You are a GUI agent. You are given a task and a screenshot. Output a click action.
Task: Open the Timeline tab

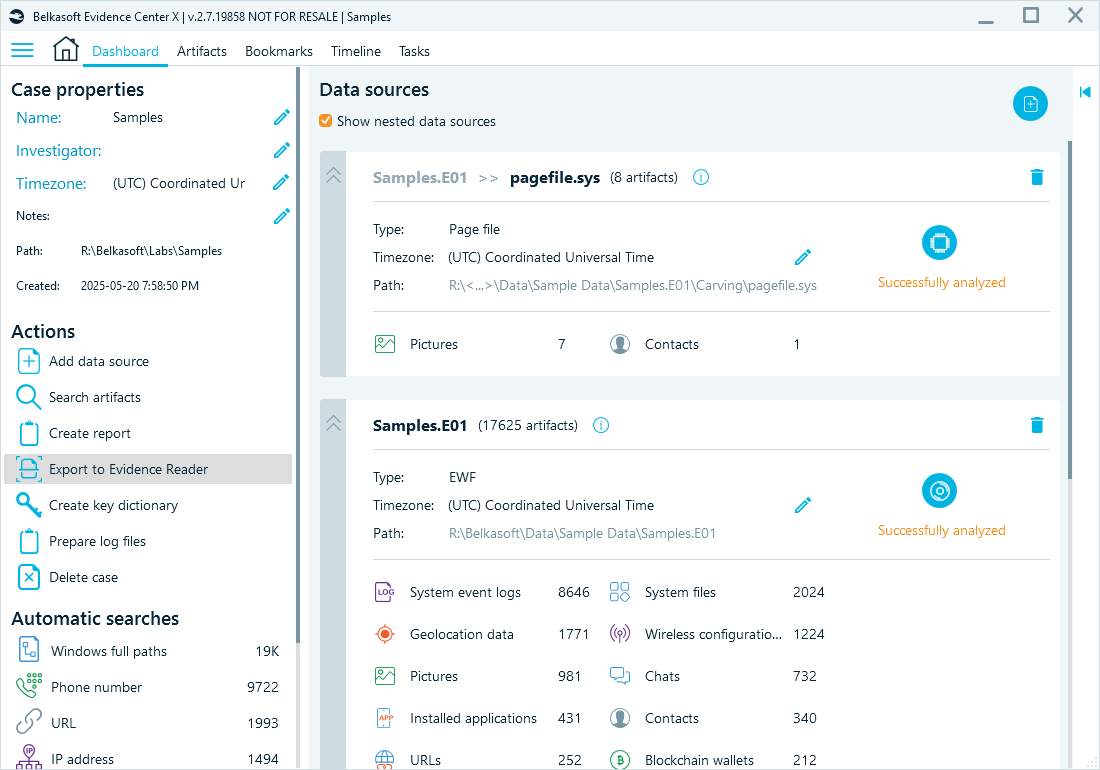(356, 51)
